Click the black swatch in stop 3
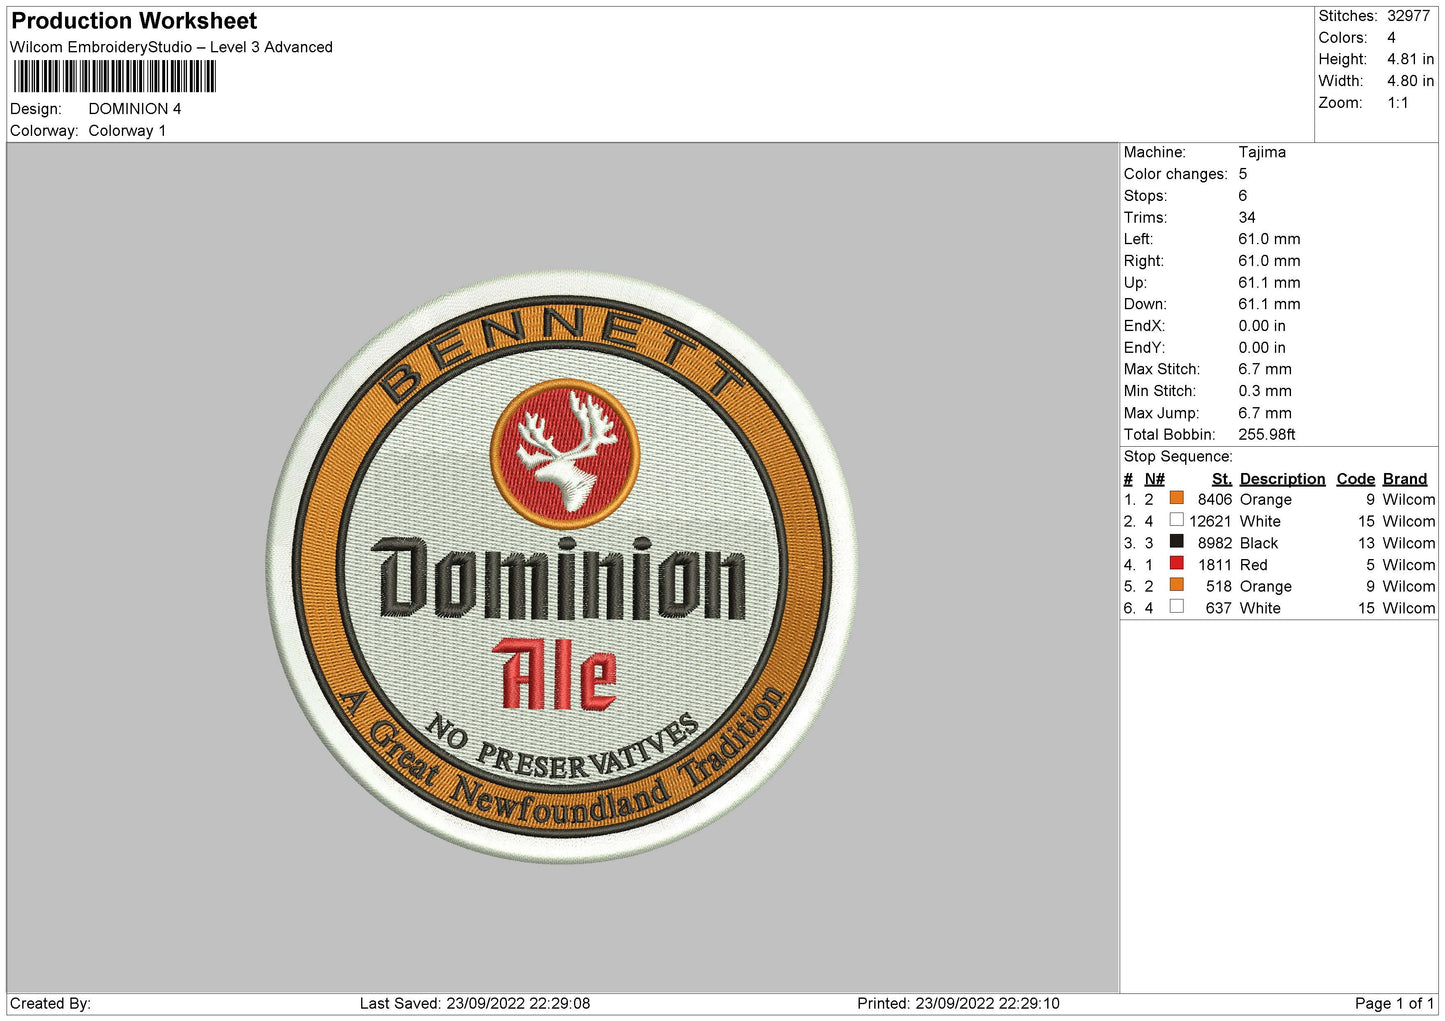Image resolution: width=1445 pixels, height=1021 pixels. click(1176, 542)
